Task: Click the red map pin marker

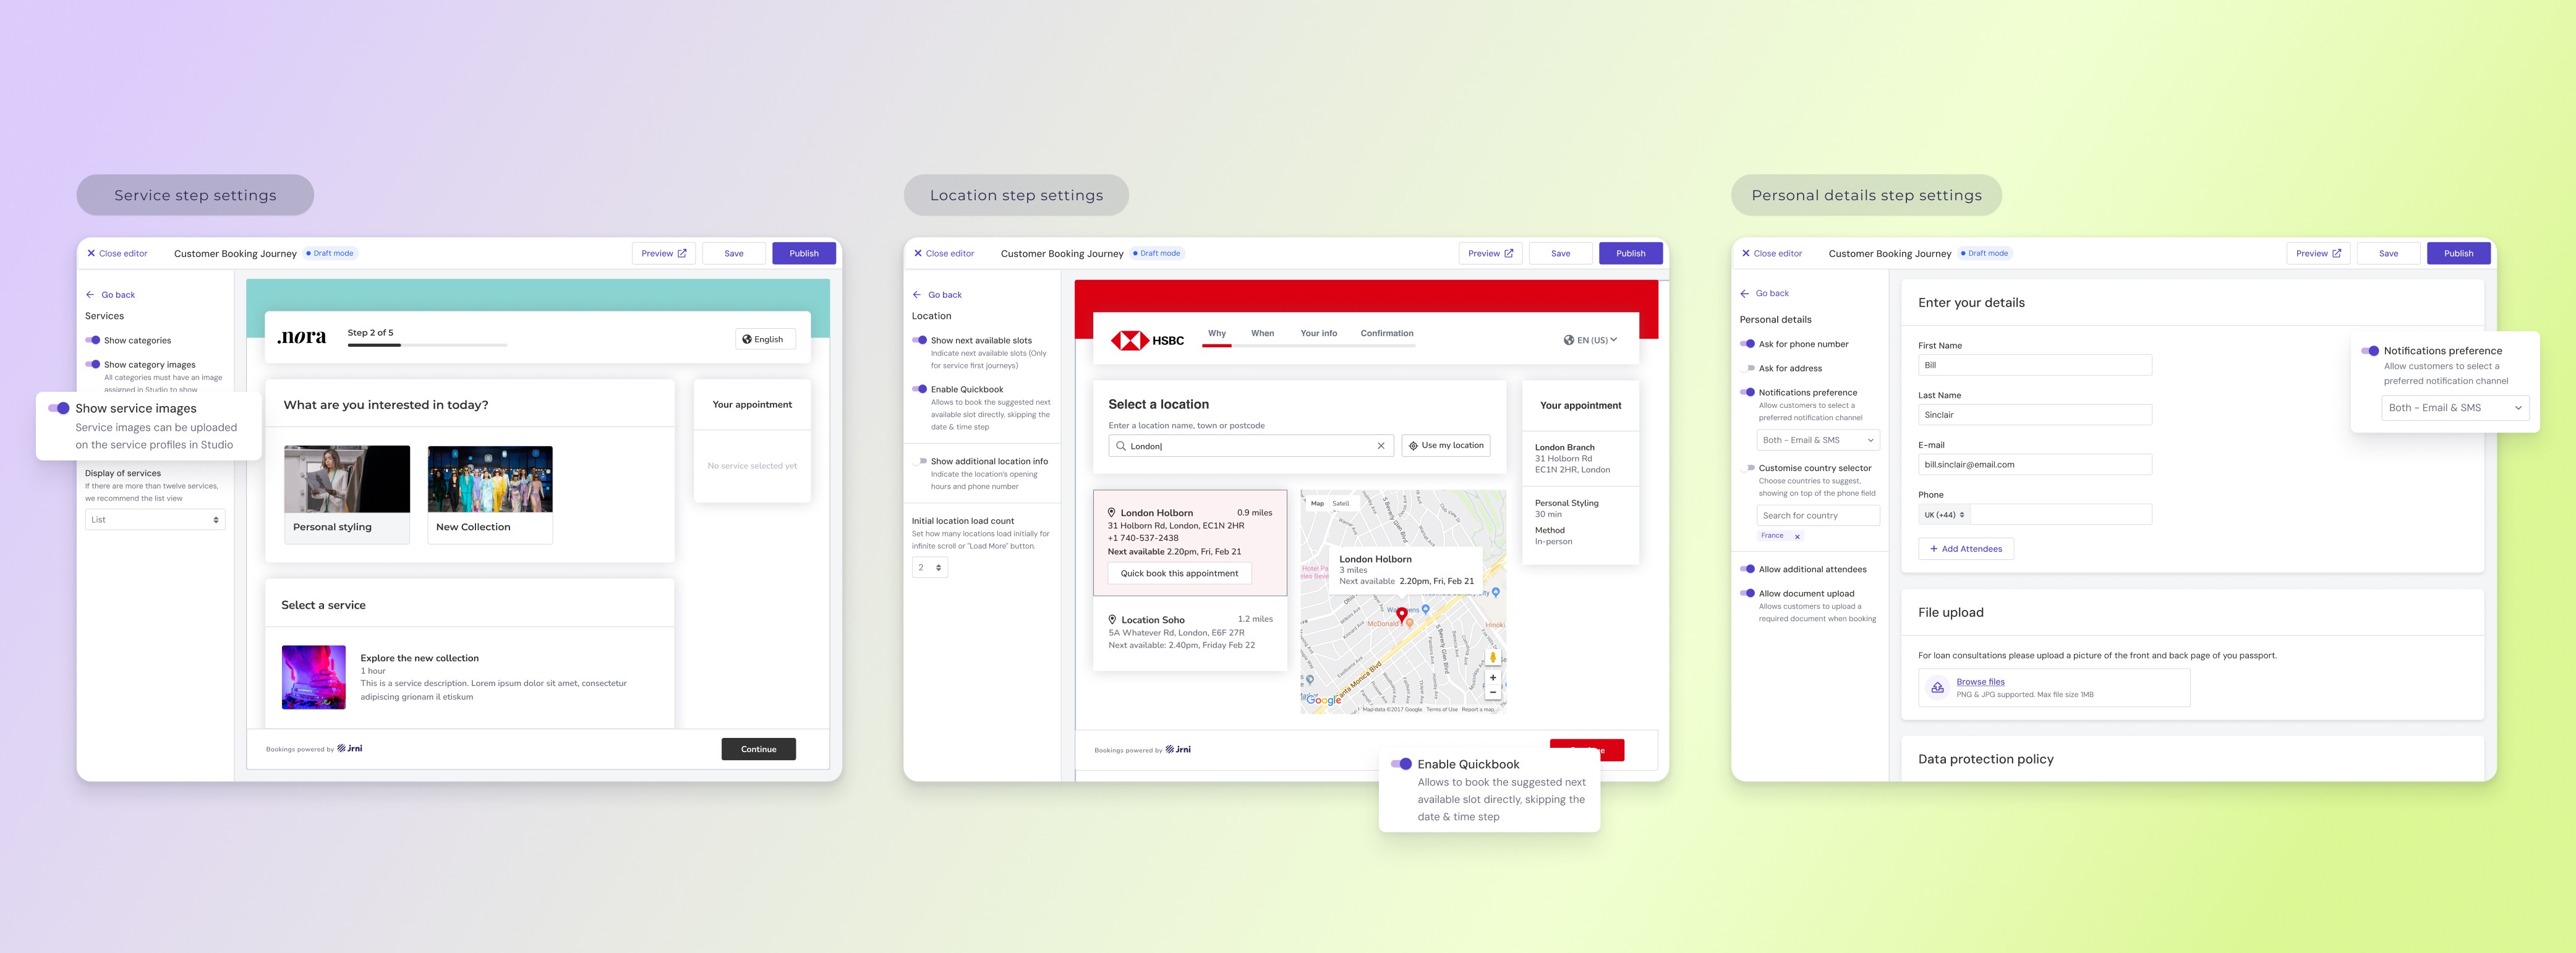Action: click(1401, 614)
